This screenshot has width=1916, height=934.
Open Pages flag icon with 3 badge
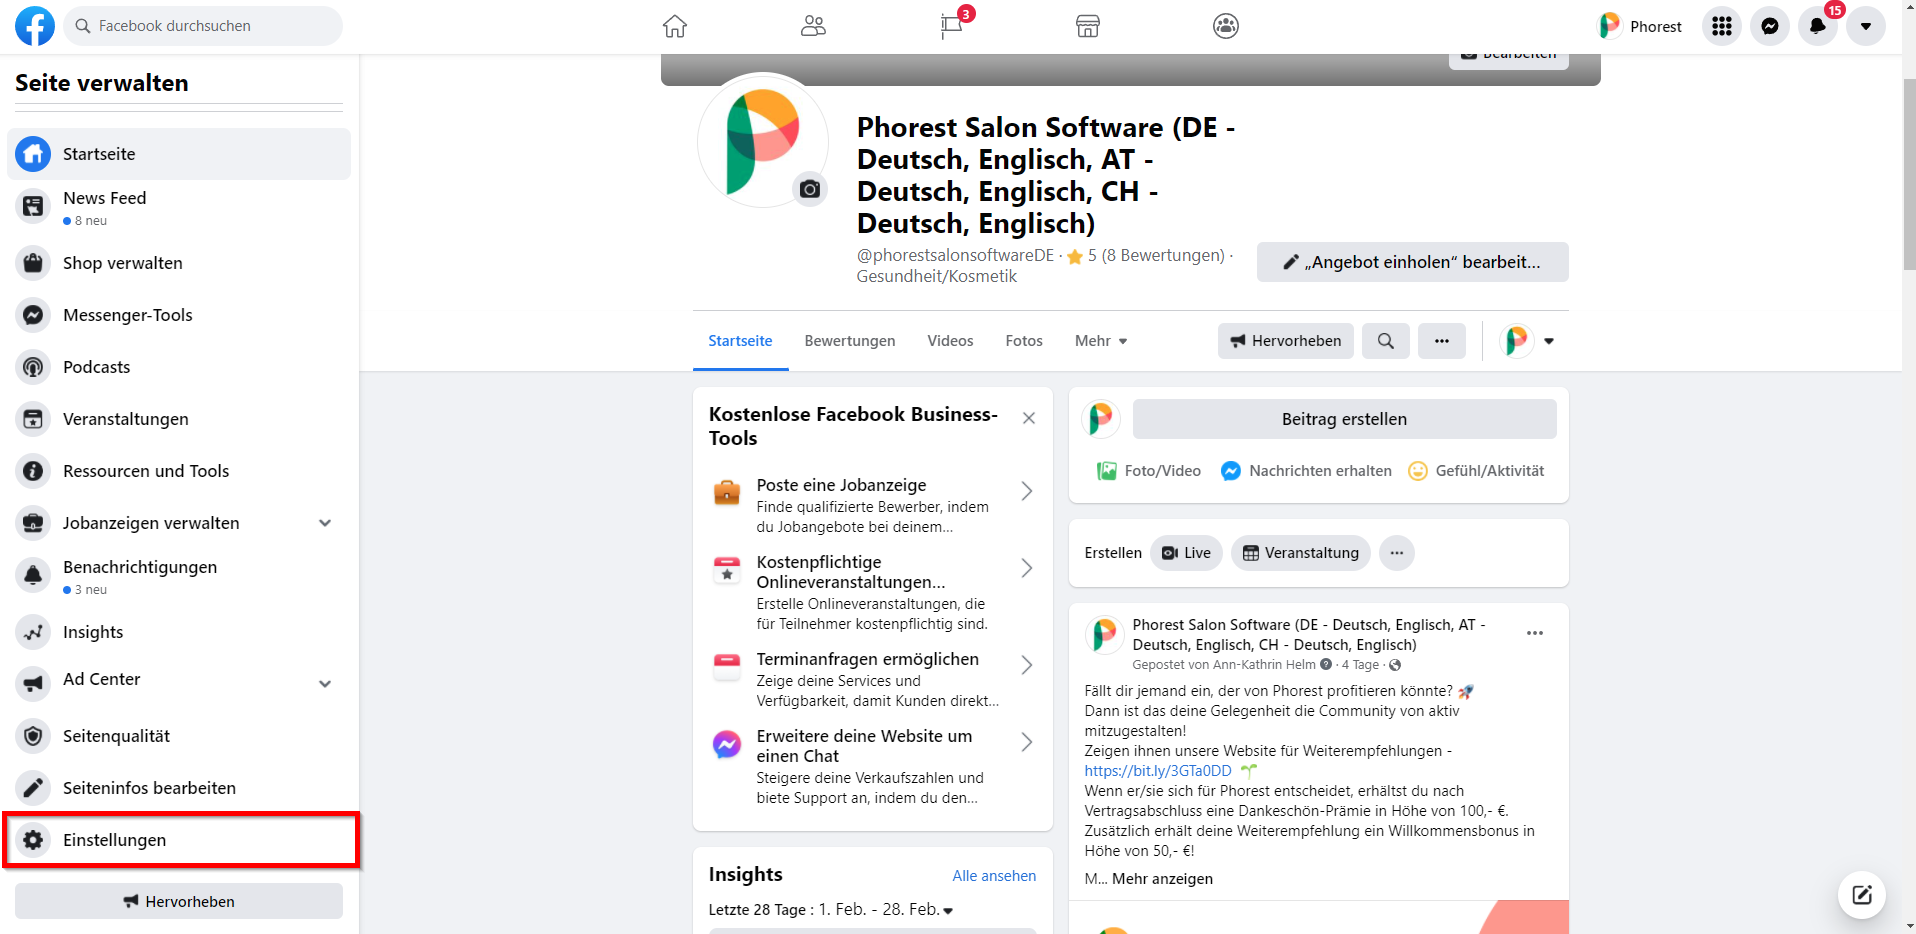point(951,26)
